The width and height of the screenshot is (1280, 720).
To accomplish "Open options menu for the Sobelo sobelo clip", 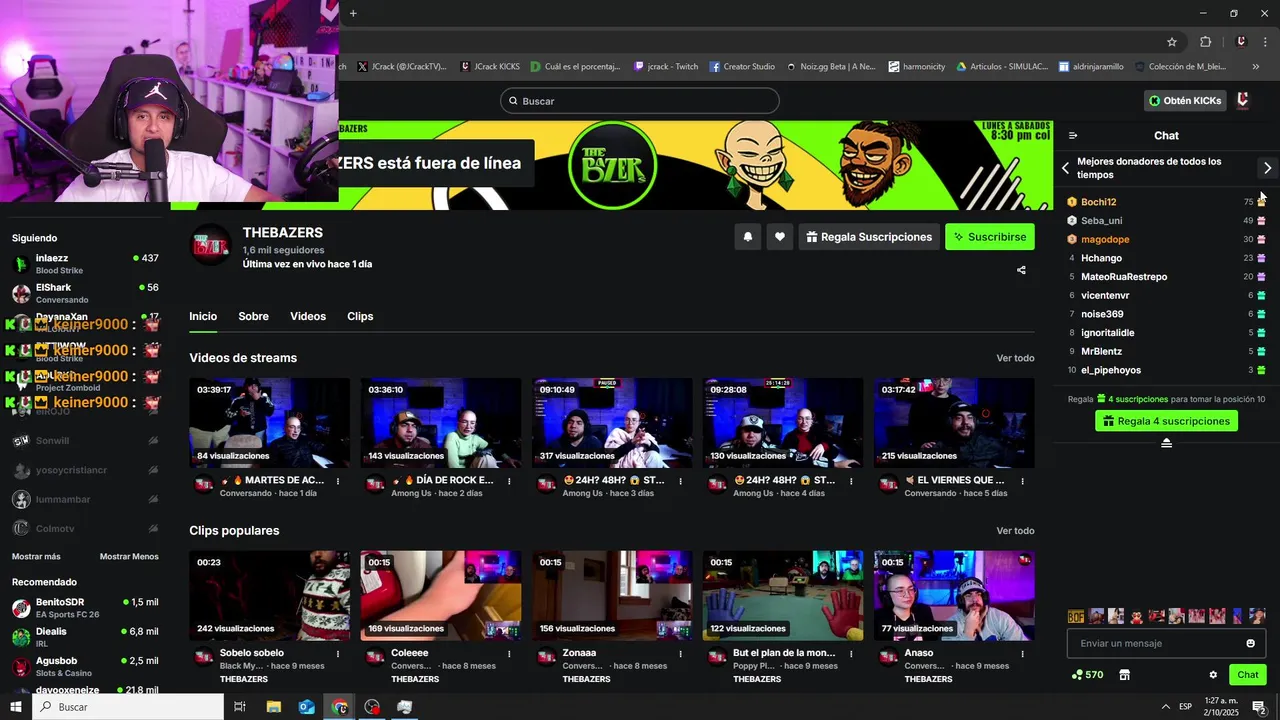I will (338, 654).
